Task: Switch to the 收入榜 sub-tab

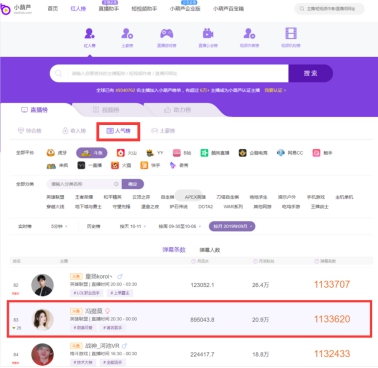Action: [74, 131]
